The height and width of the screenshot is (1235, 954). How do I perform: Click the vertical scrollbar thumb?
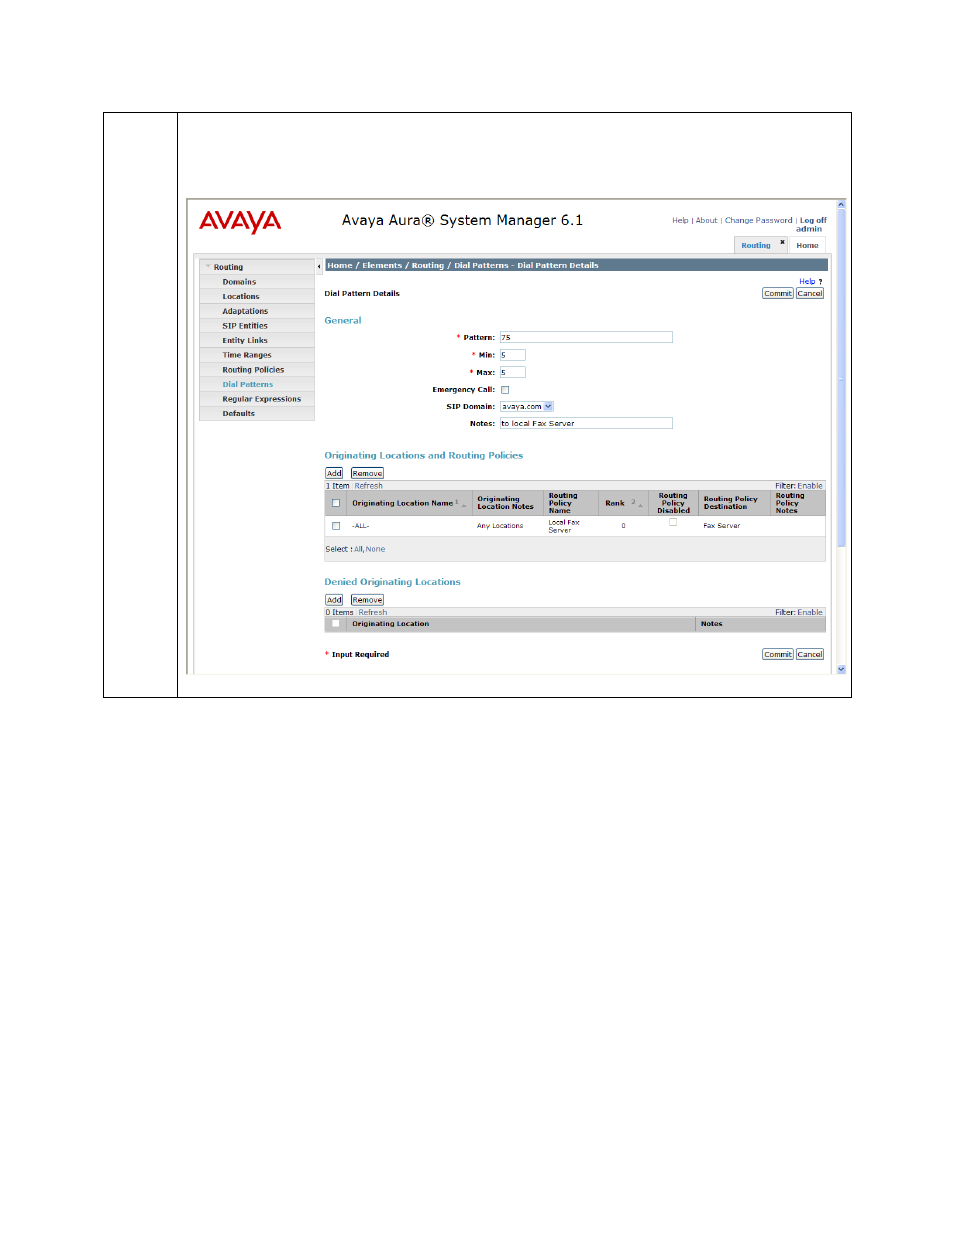tap(841, 378)
